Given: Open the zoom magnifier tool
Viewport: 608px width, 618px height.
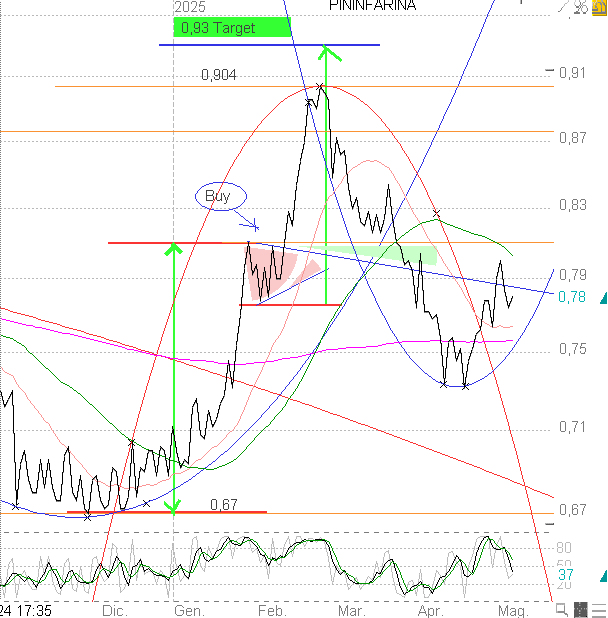Looking at the screenshot, I should (x=561, y=609).
